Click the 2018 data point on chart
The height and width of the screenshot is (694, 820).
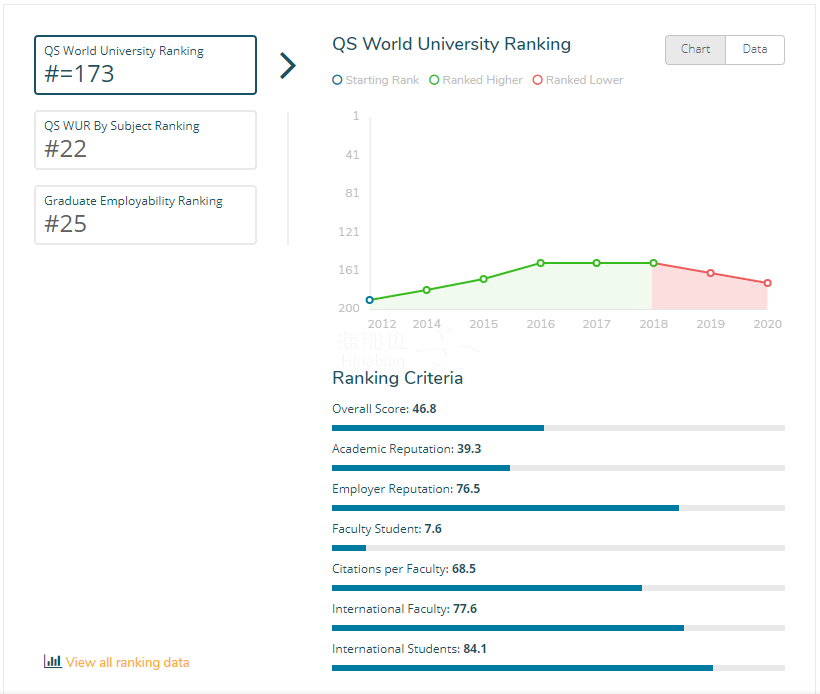pos(654,263)
